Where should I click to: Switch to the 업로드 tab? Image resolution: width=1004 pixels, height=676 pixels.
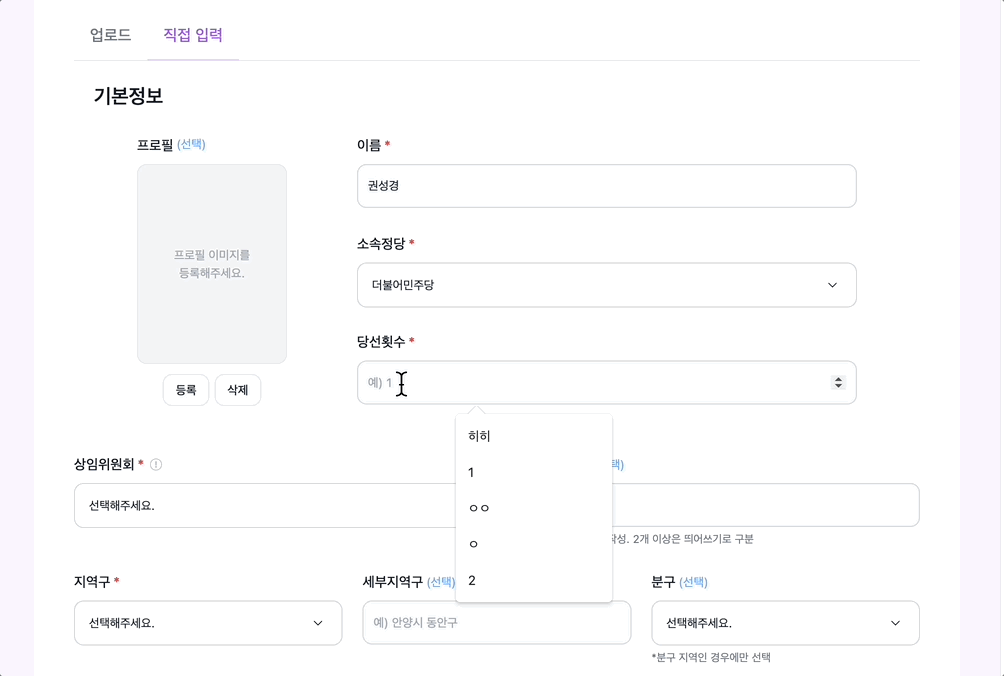click(108, 34)
